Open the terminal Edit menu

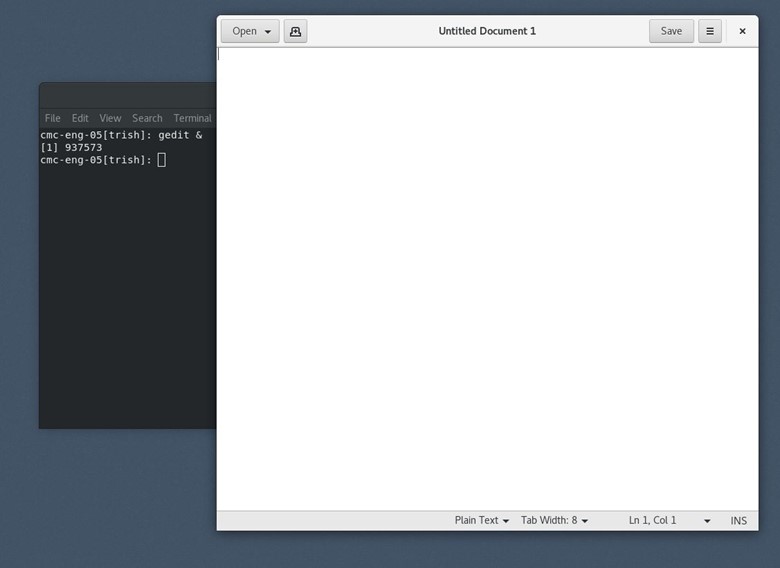pyautogui.click(x=80, y=118)
